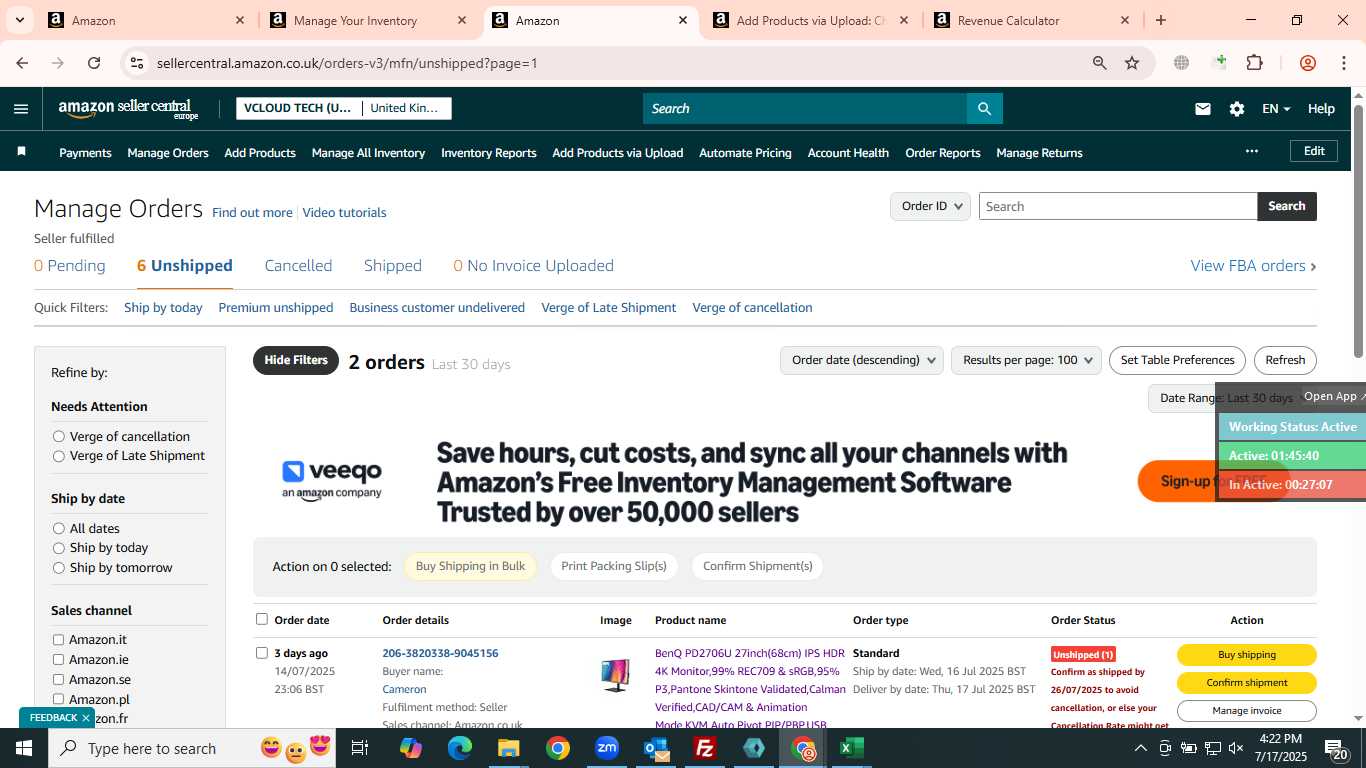Viewport: 1366px width, 768px height.
Task: Switch to the Shipped orders tab
Action: pos(393,266)
